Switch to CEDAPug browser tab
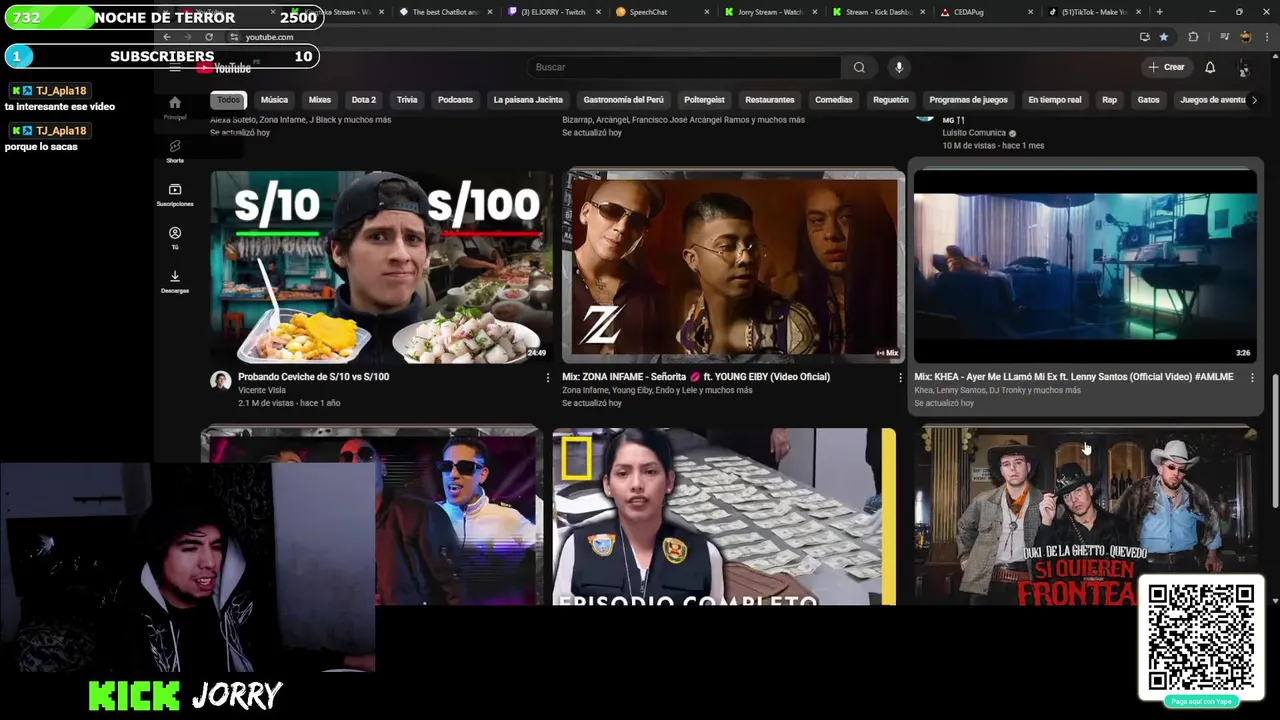Screen dimensions: 1280x720 986,12
